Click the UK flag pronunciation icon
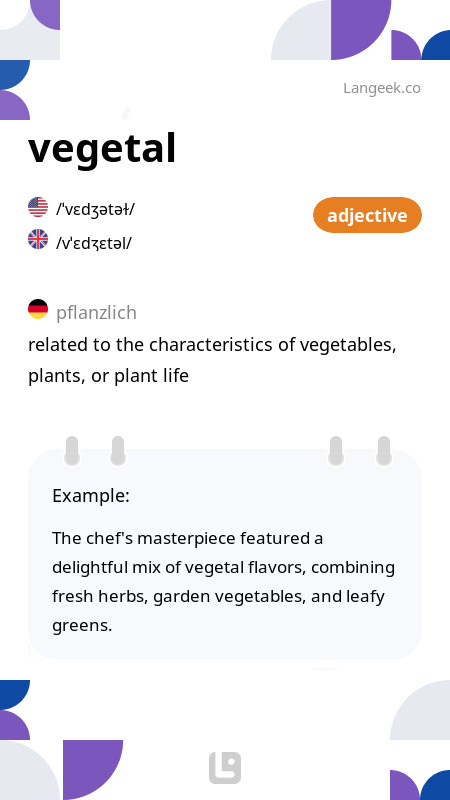 38,239
